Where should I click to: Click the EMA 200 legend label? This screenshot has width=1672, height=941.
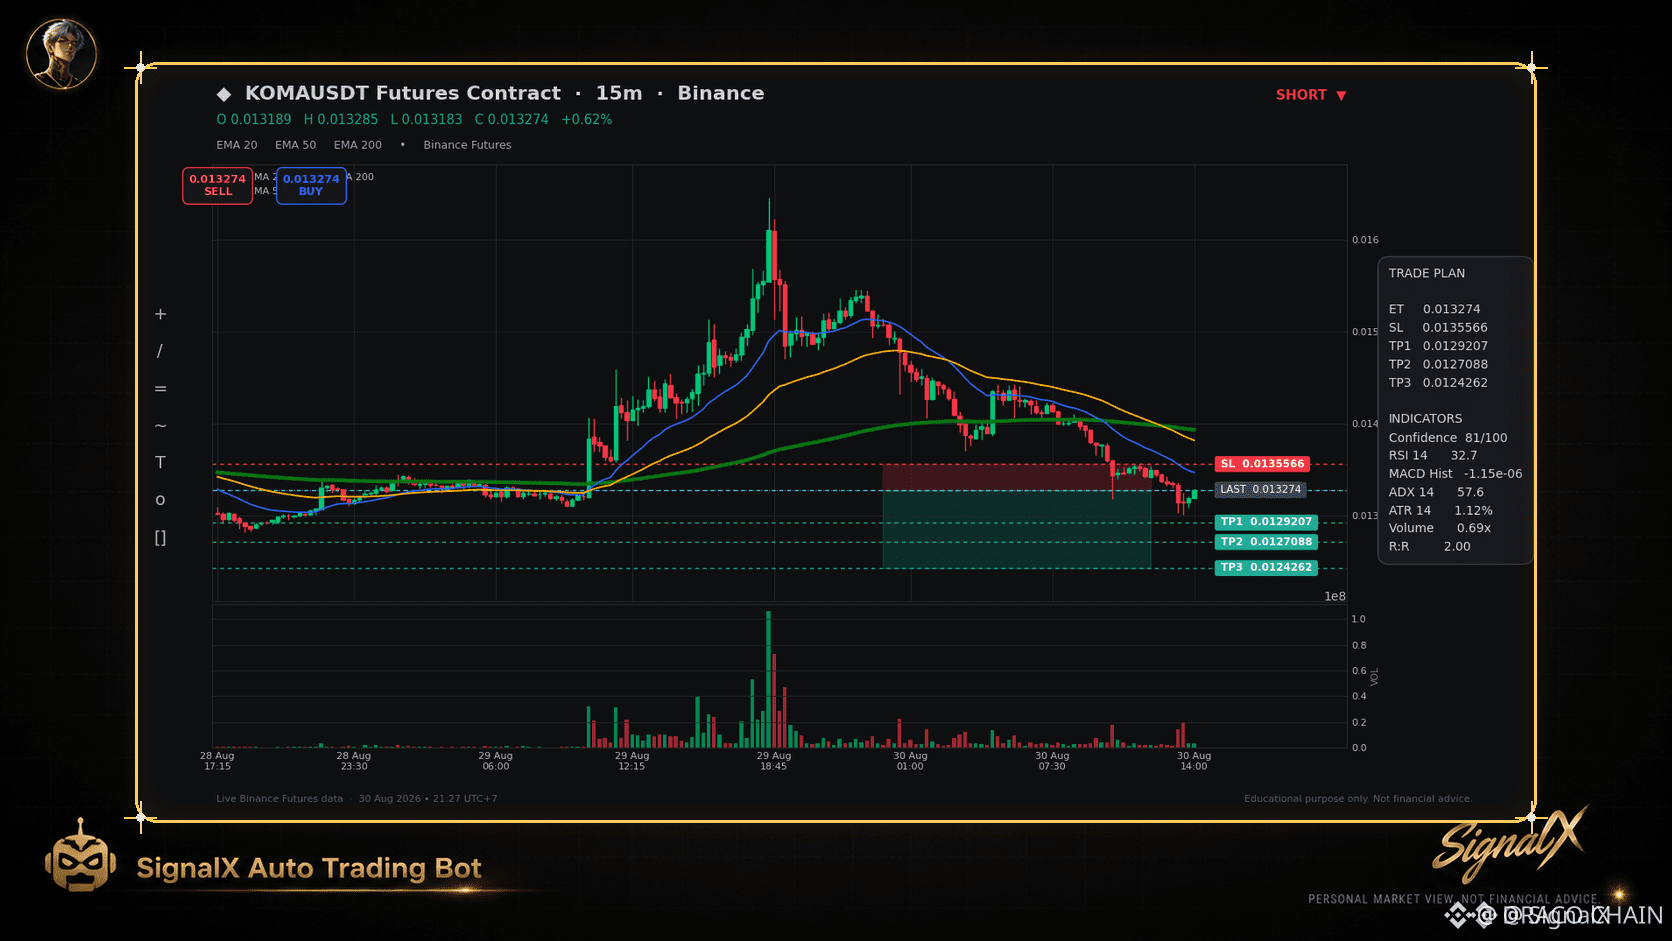pos(358,145)
